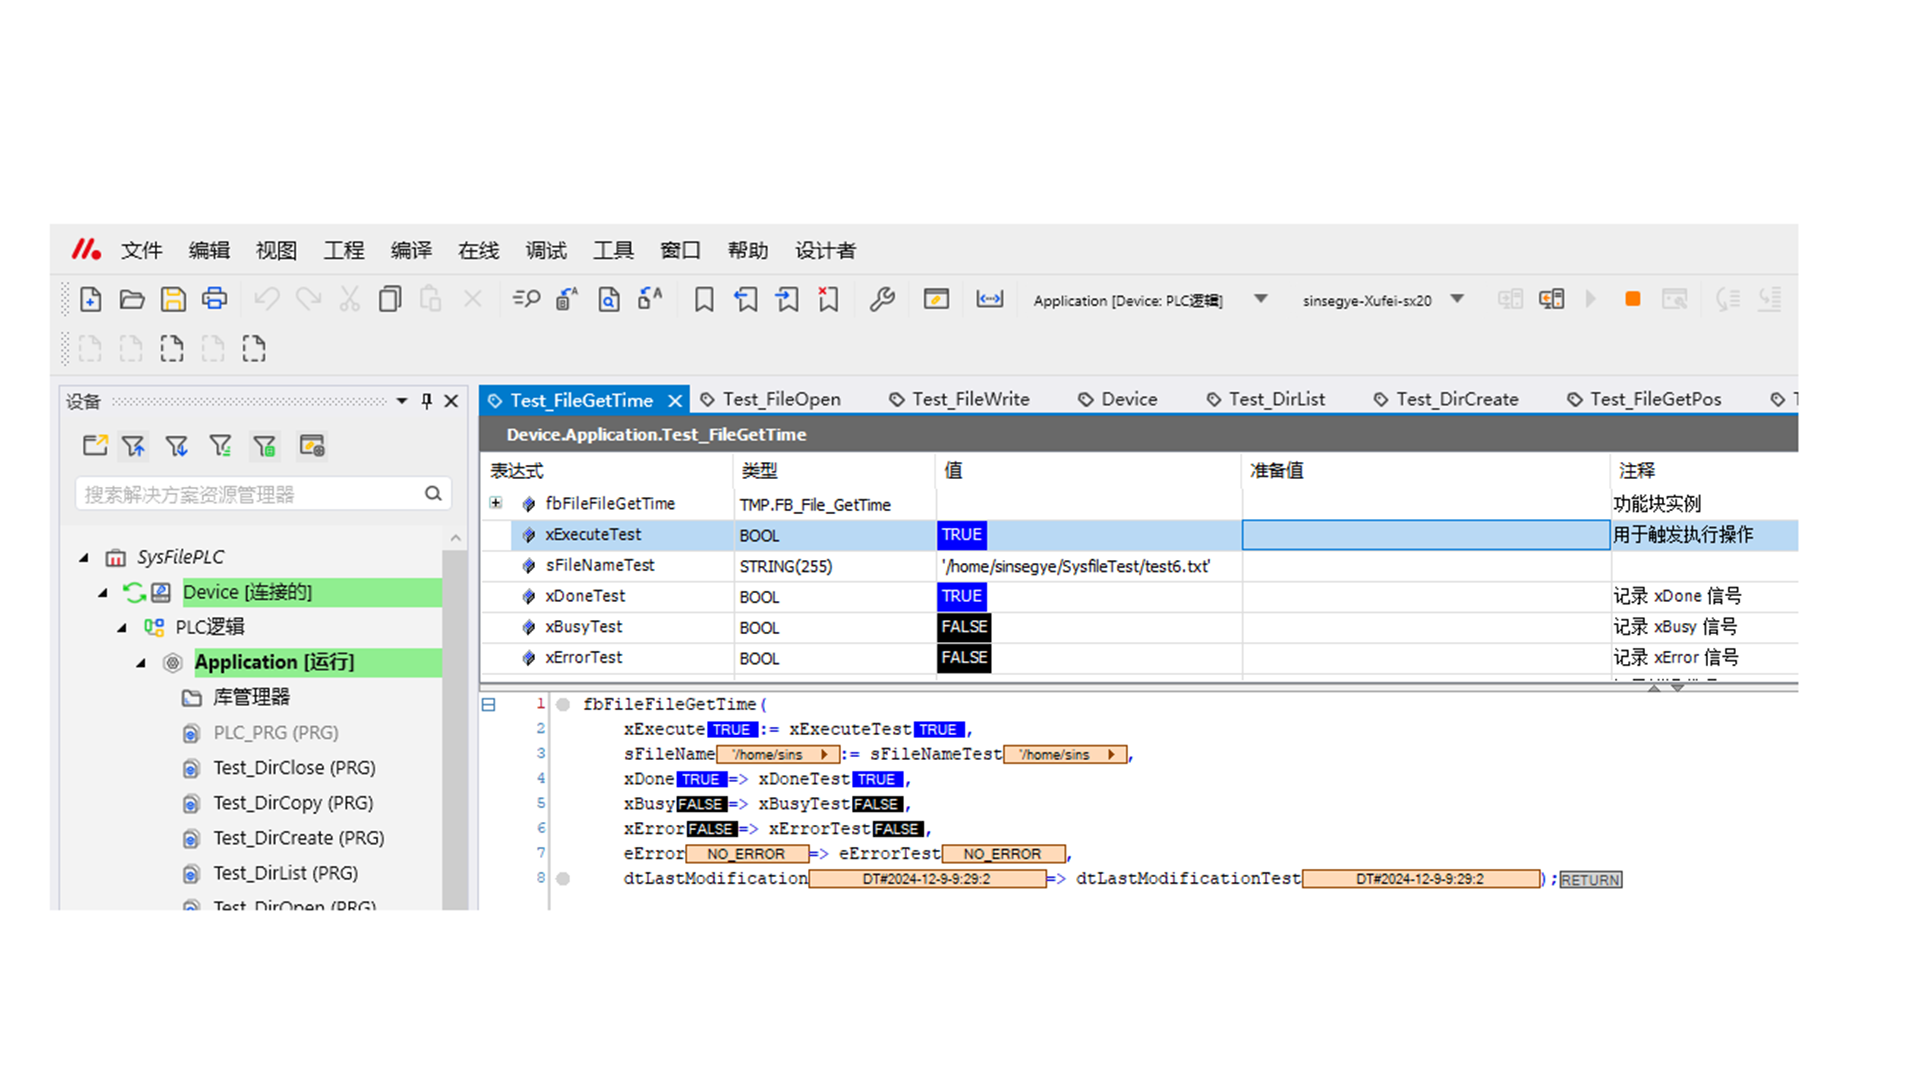1920x1080 pixels.
Task: Click the Copy toolbar icon
Action: (390, 299)
